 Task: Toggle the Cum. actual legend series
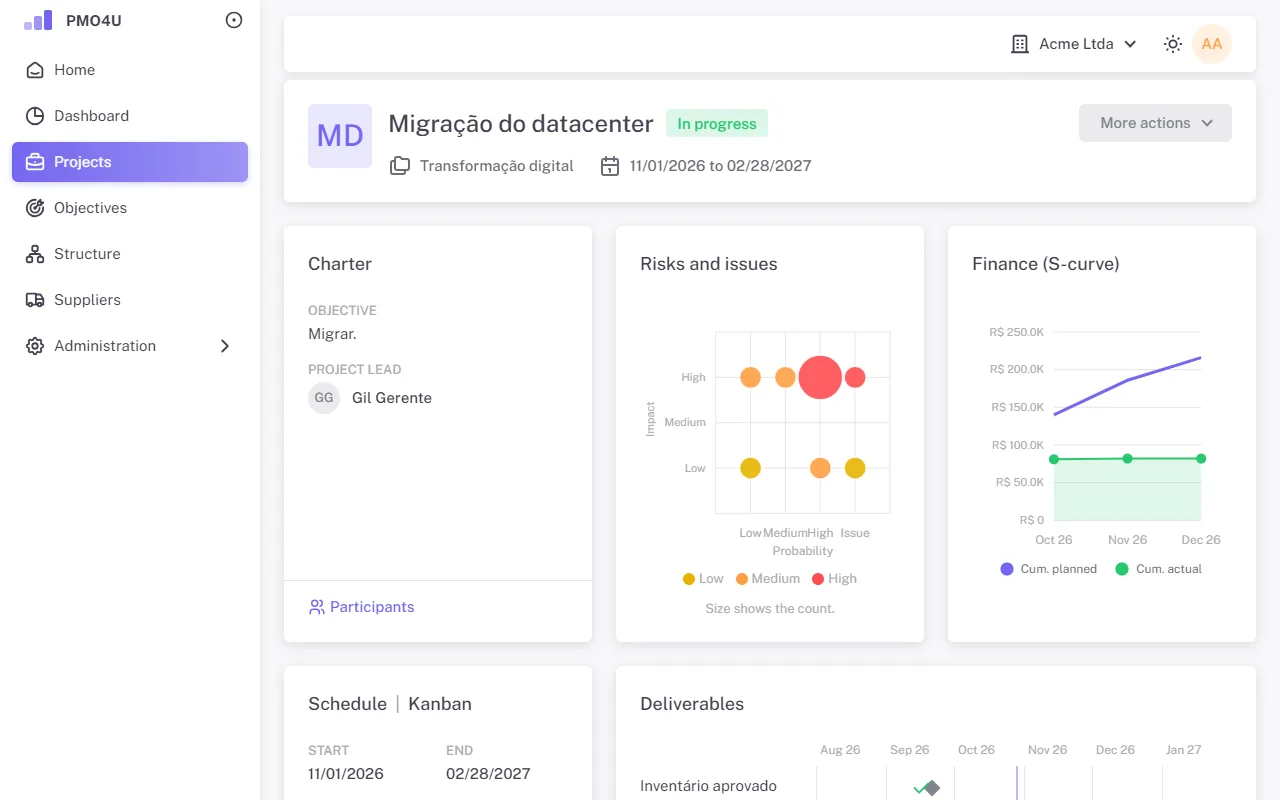tap(1159, 569)
